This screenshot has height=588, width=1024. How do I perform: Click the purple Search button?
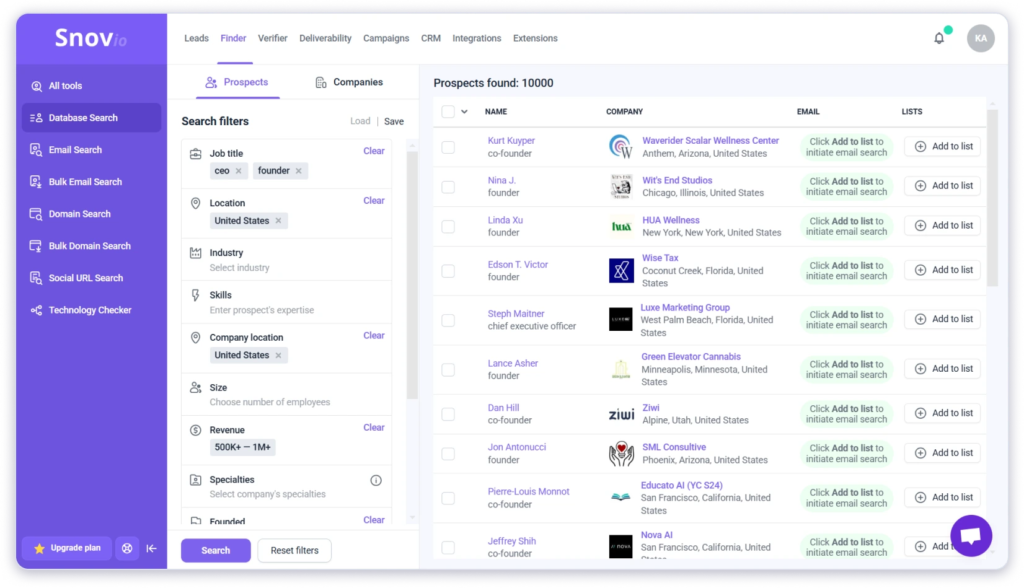(215, 550)
